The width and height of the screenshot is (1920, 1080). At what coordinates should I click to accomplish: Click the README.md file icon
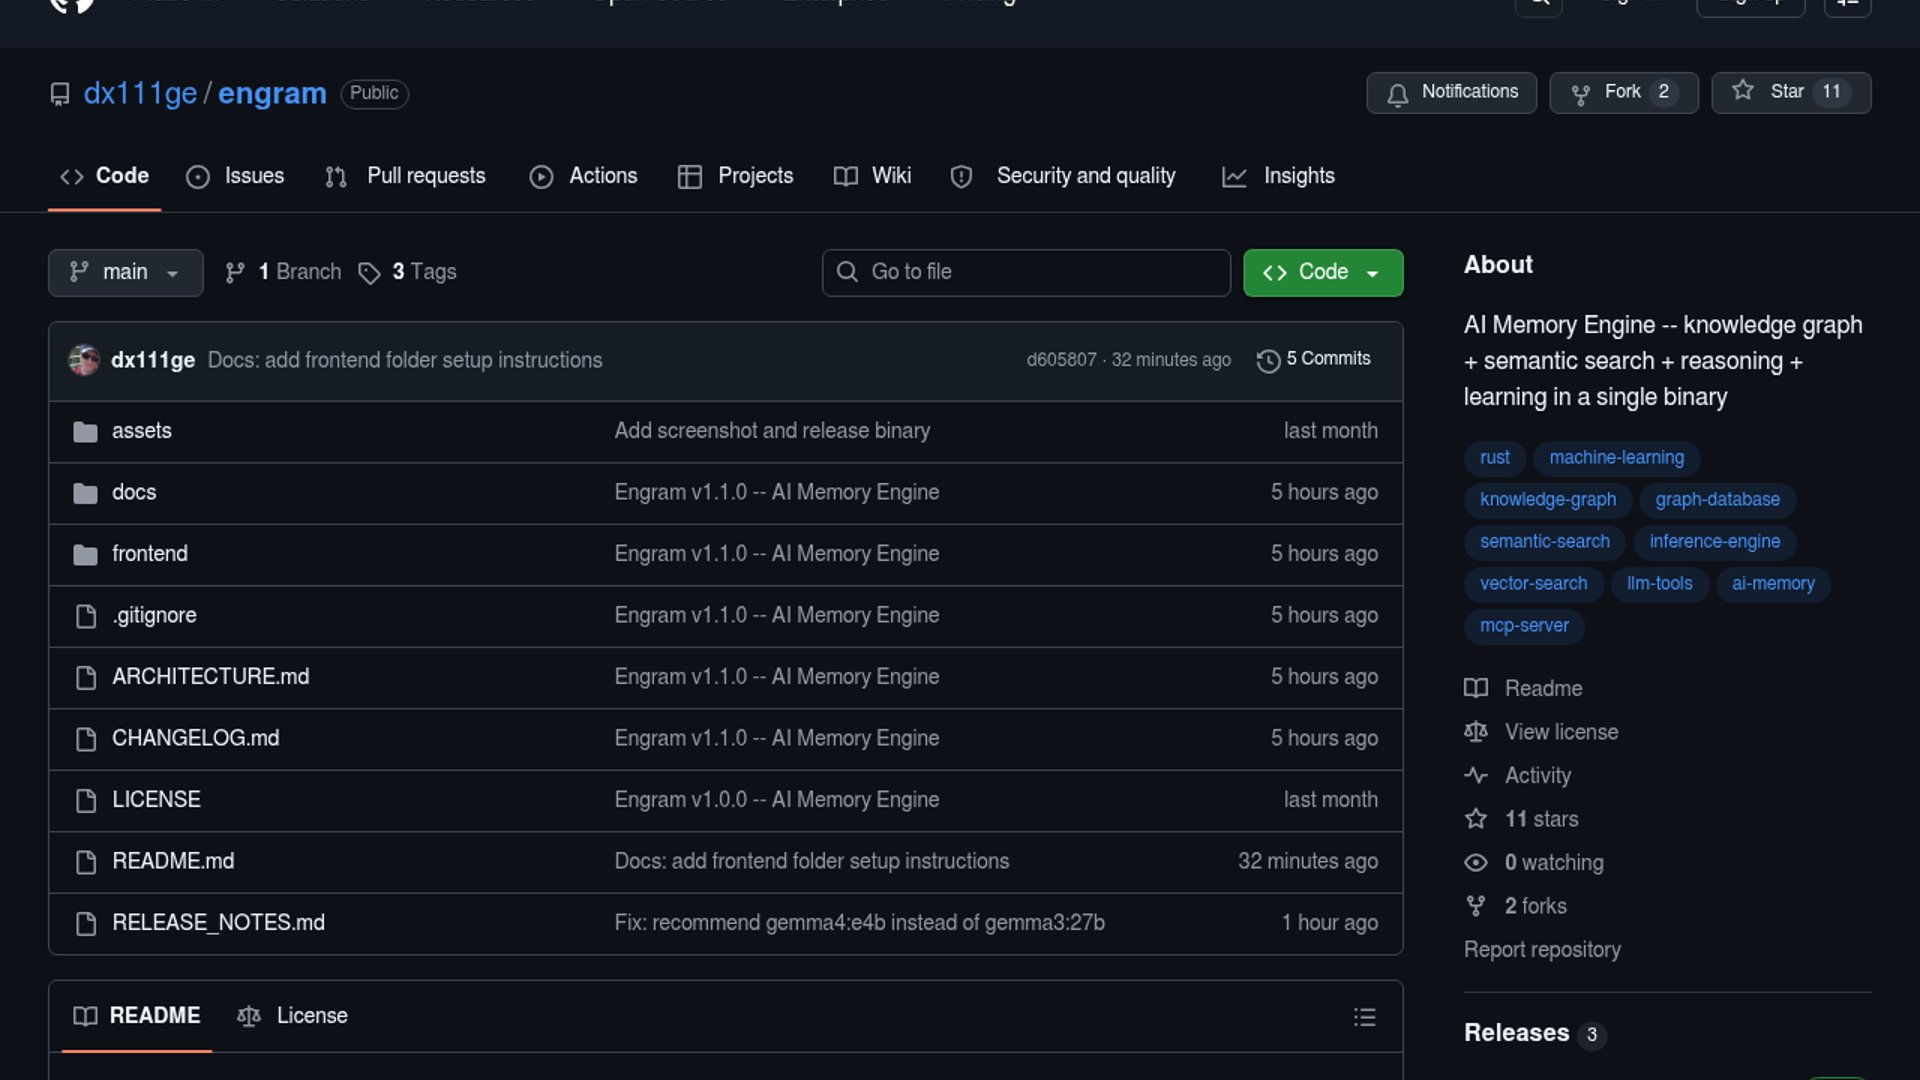pyautogui.click(x=86, y=862)
